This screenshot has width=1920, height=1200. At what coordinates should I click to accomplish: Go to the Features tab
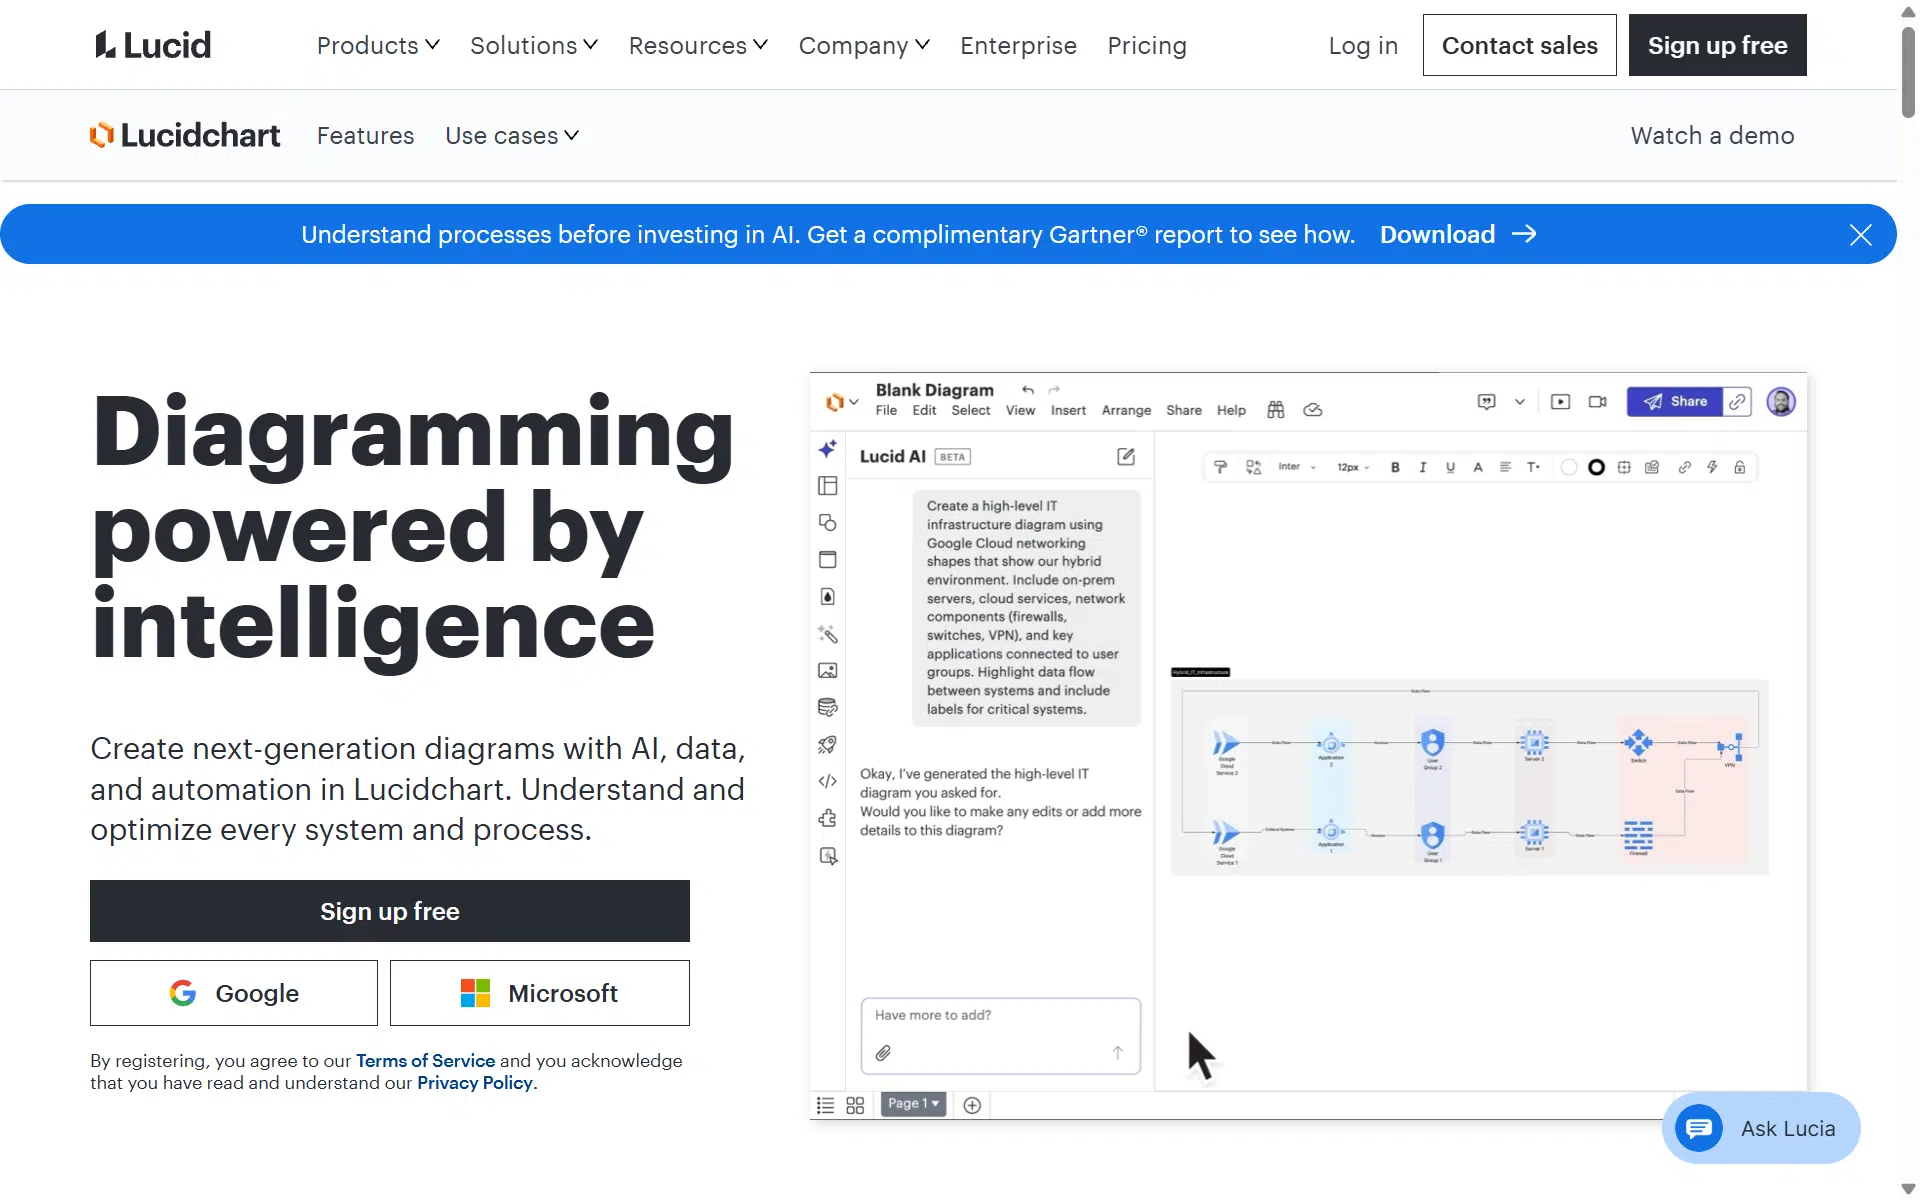coord(365,136)
